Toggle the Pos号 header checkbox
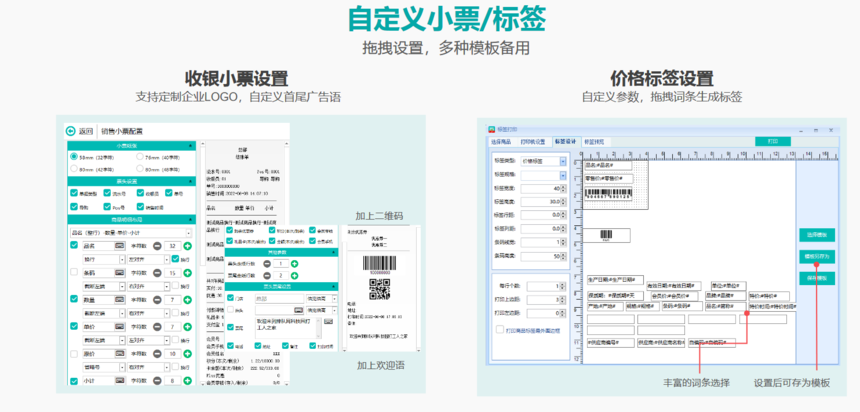This screenshot has height=412, width=860. 107,207
